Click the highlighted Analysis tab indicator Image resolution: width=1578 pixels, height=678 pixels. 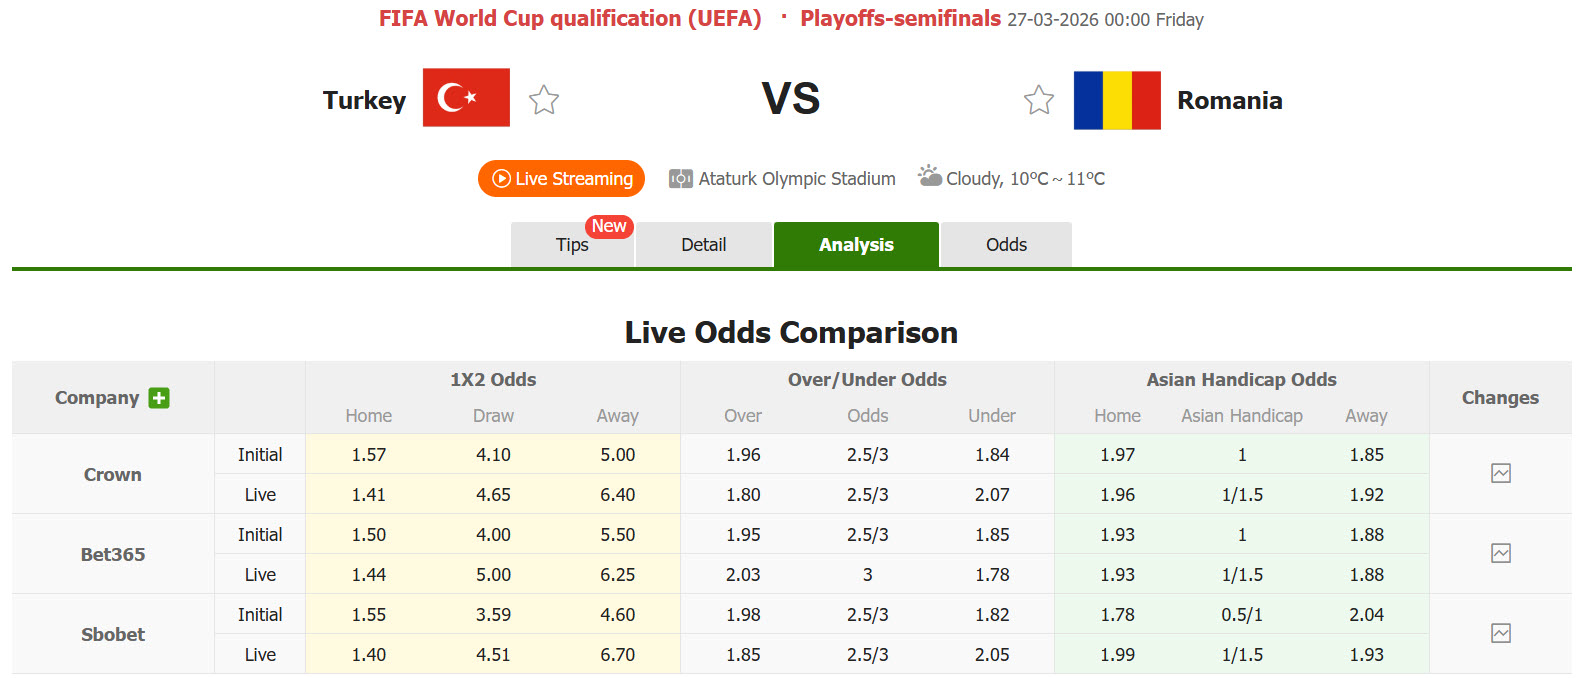click(856, 244)
